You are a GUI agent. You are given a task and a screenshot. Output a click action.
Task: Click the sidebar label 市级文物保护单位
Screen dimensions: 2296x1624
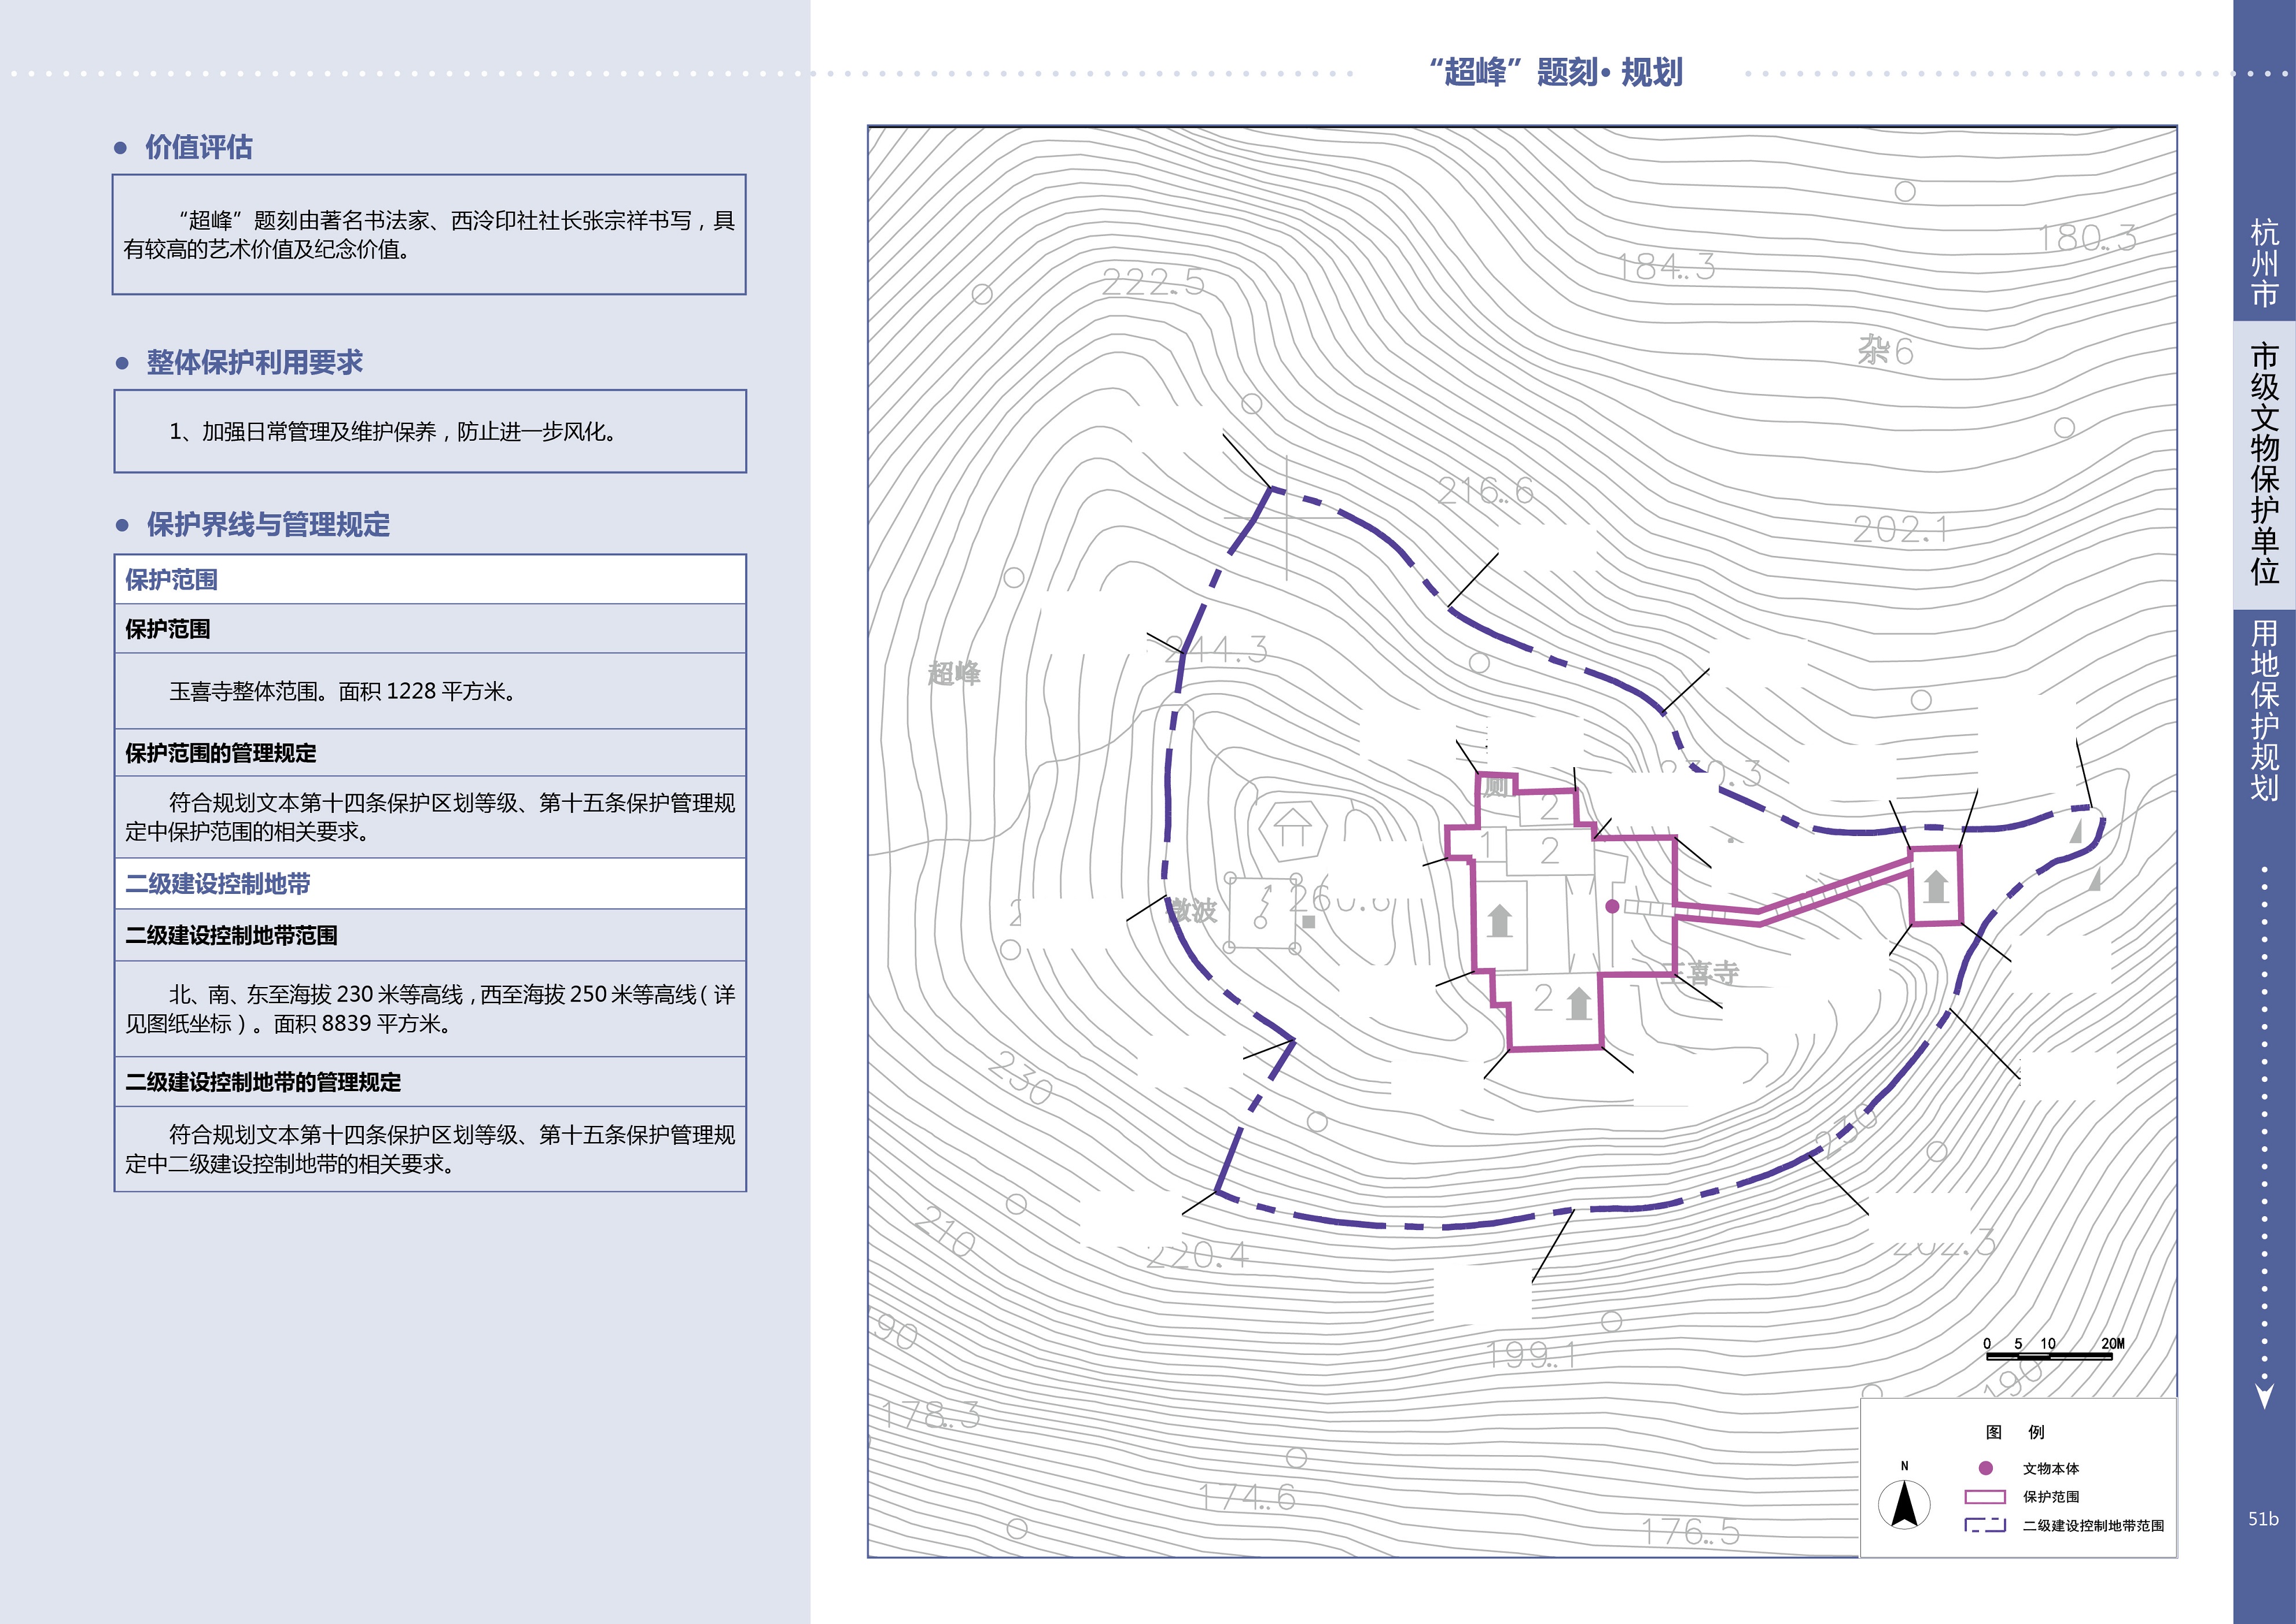pos(2264,463)
